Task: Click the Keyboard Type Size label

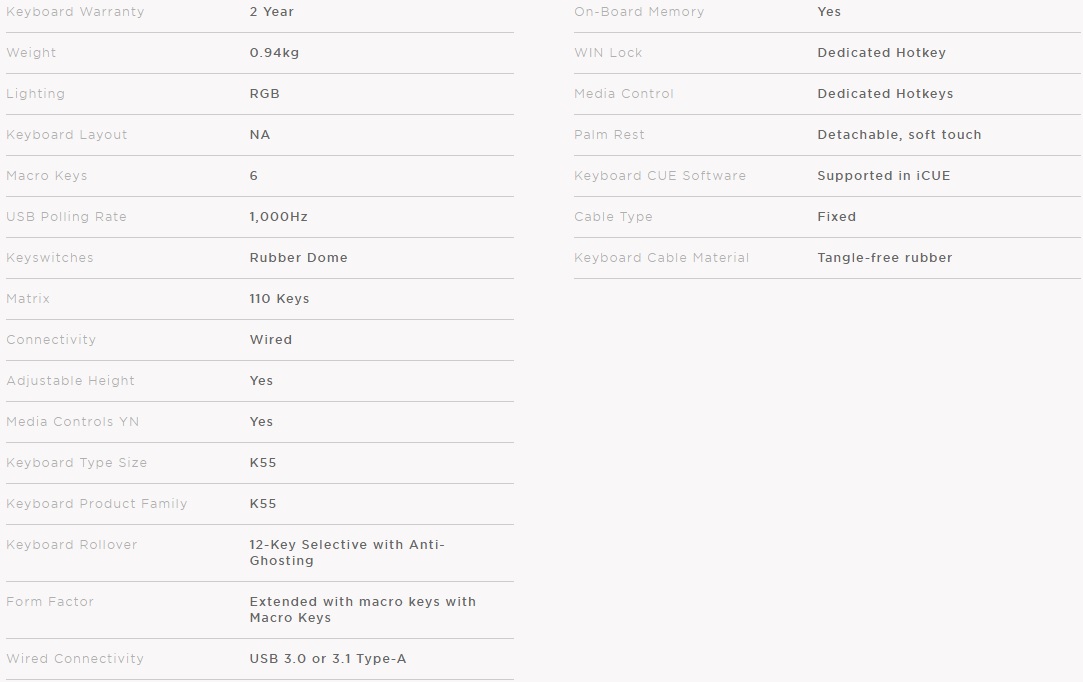Action: 77,463
